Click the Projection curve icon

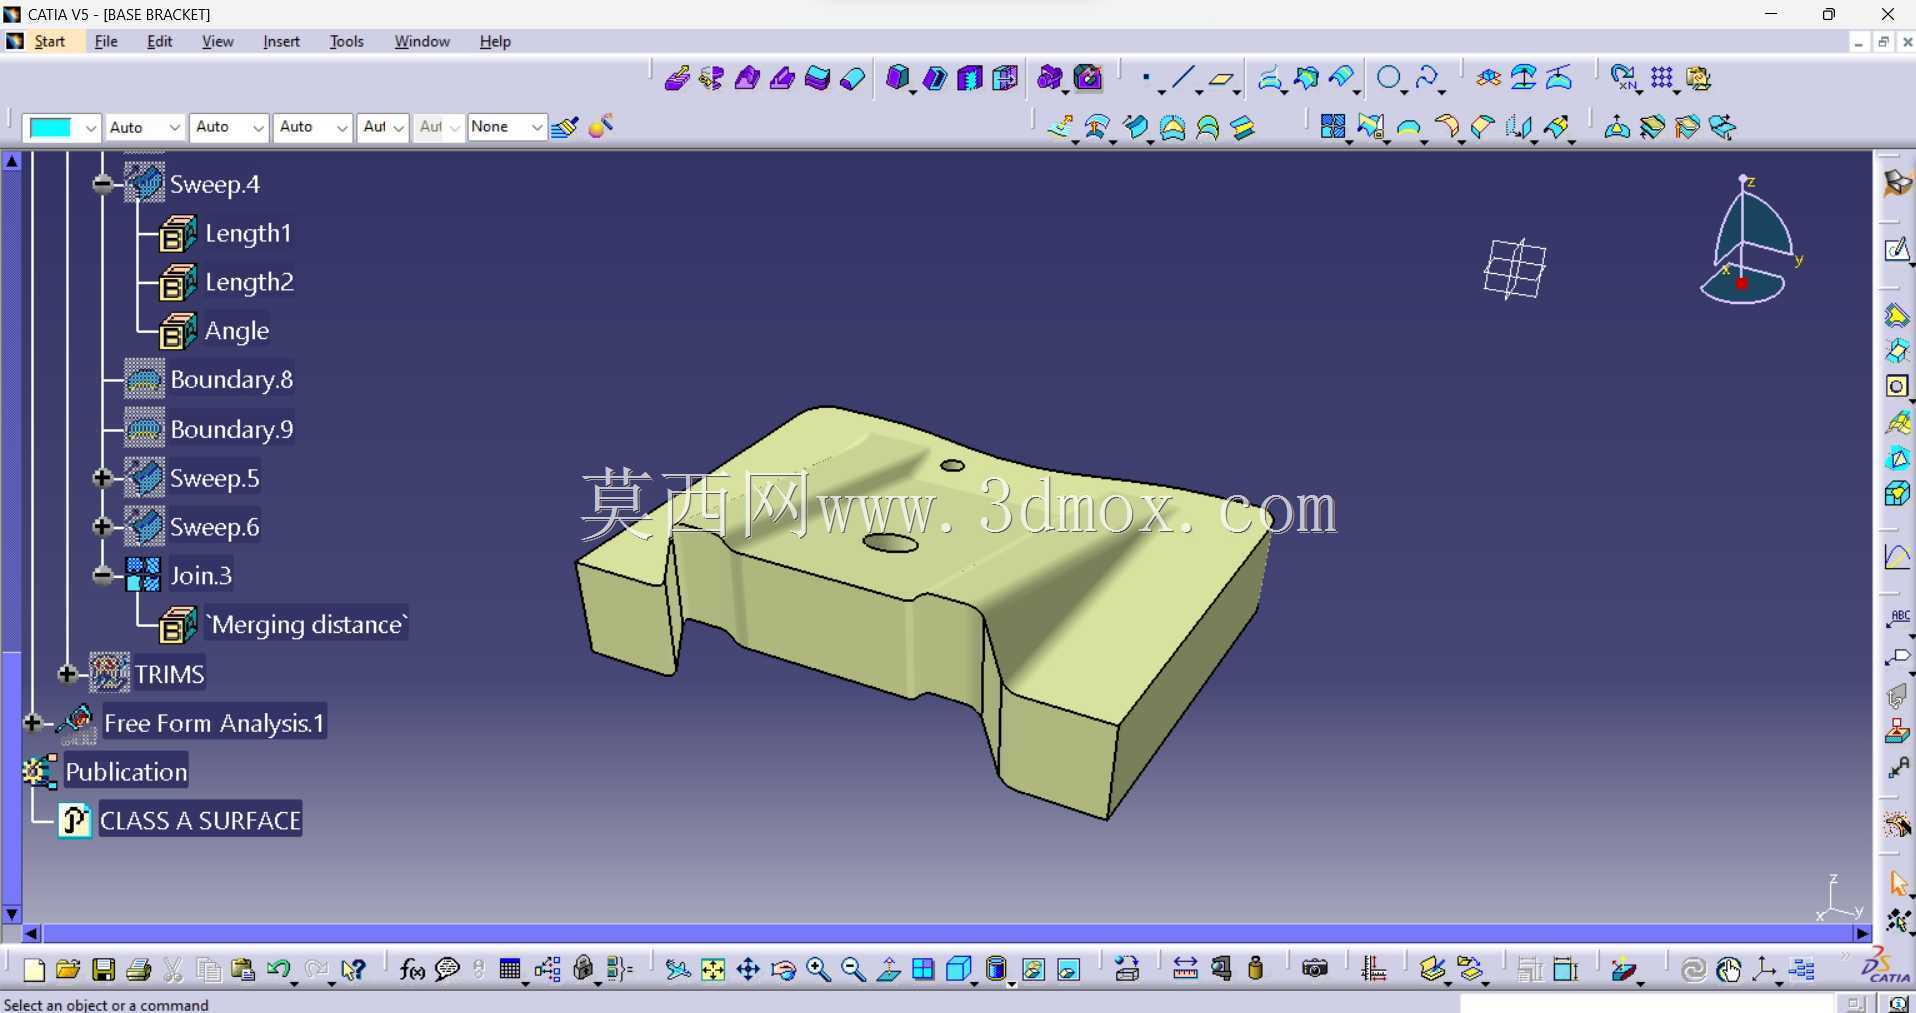[1270, 78]
